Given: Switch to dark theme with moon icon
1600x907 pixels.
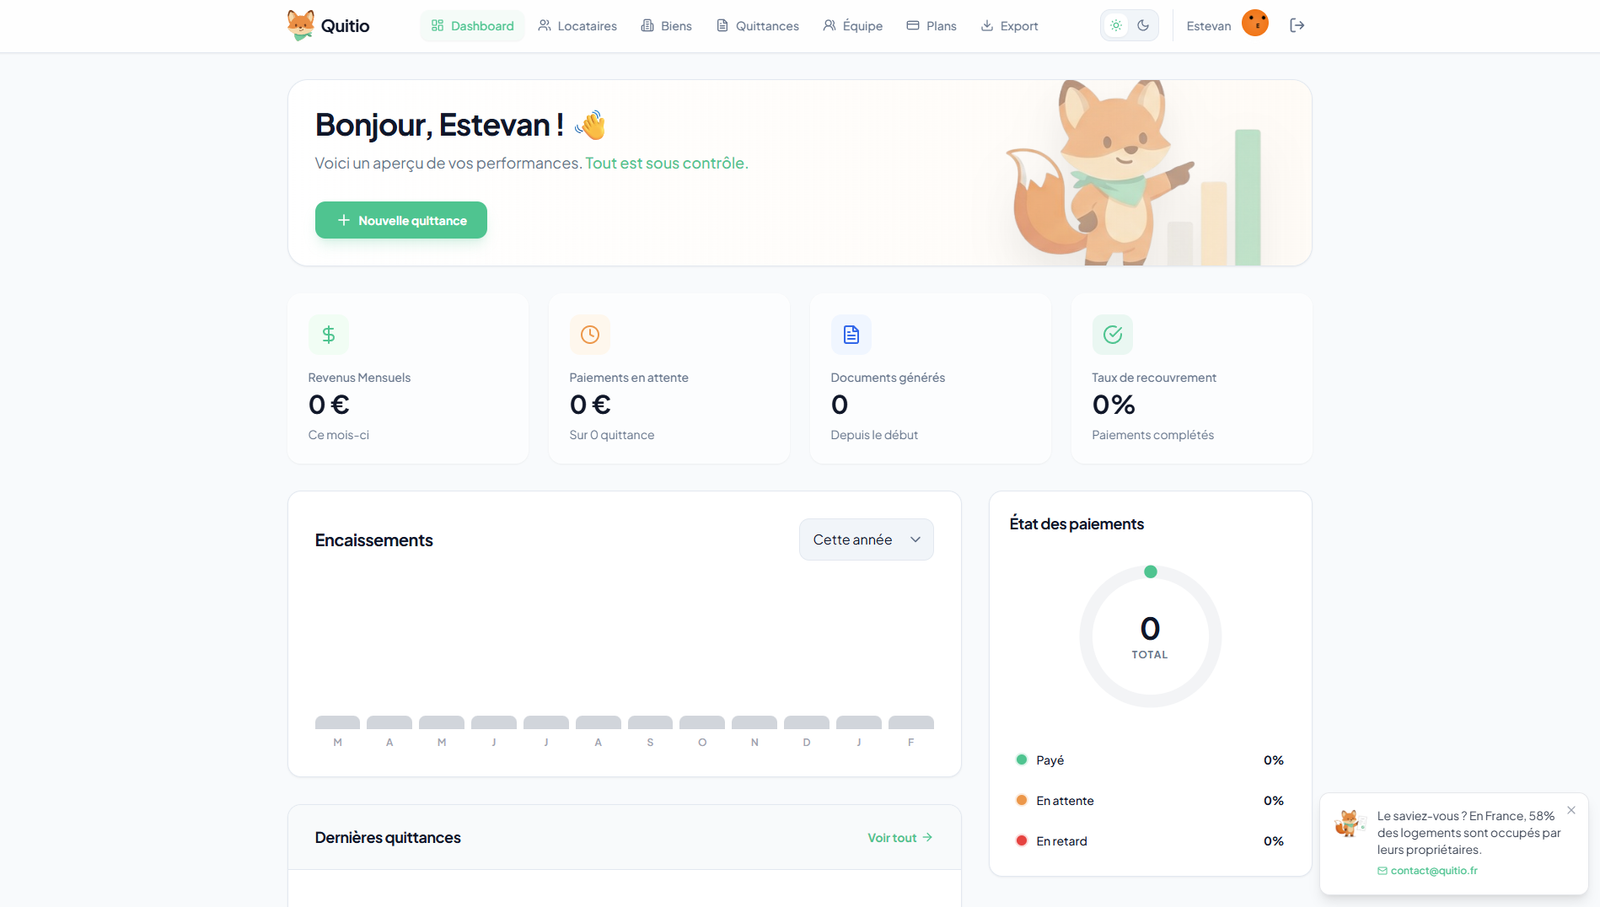Looking at the screenshot, I should click(x=1143, y=26).
